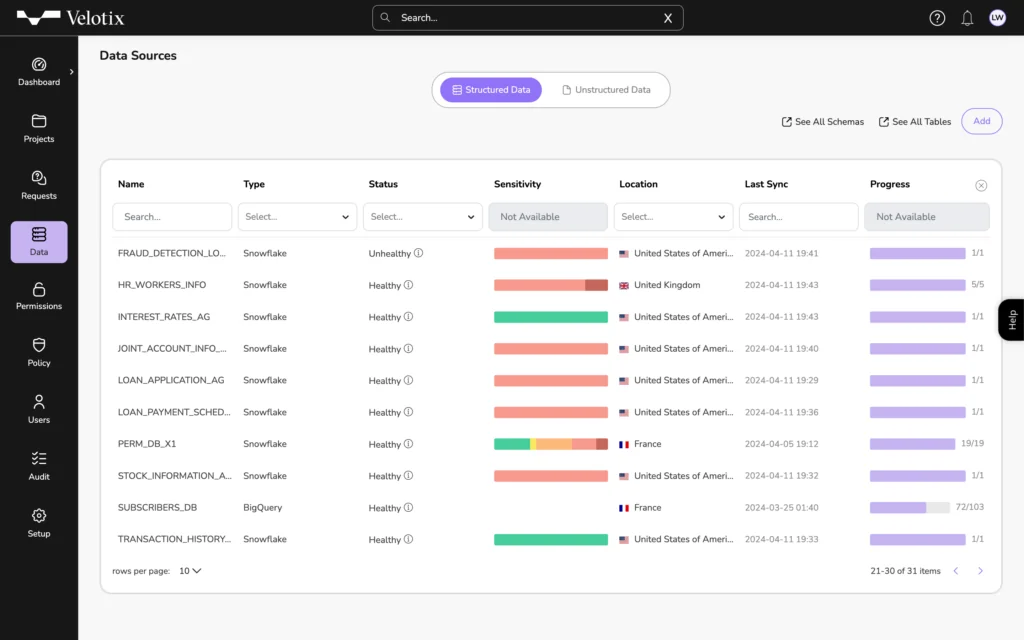Open the Requests section
This screenshot has width=1024, height=640.
[39, 185]
